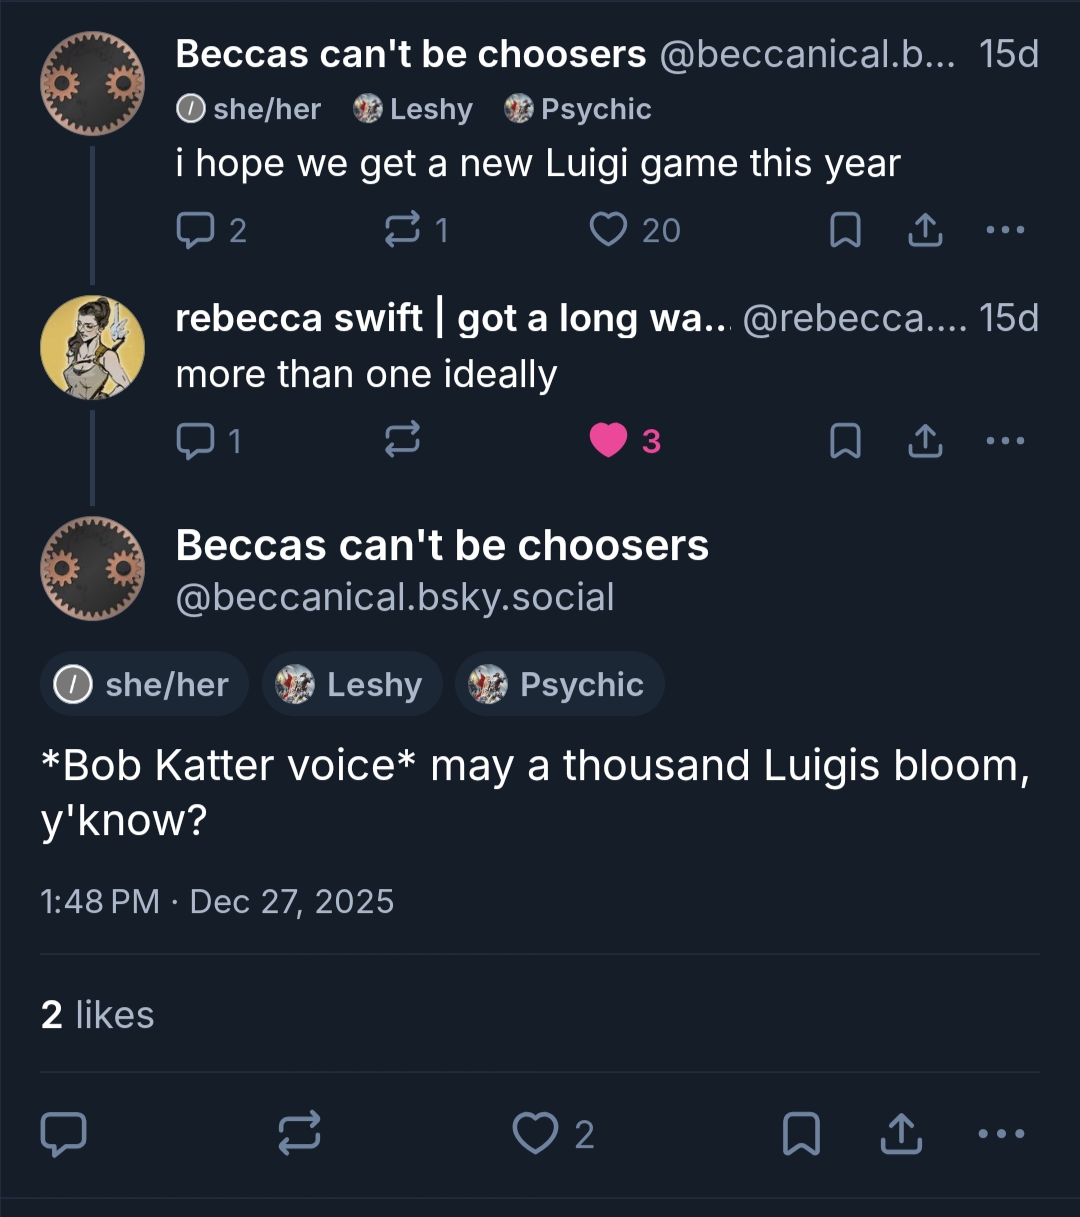Viewport: 1080px width, 1217px height.
Task: Open the @beccanical.bsky.social profile handle
Action: point(395,597)
